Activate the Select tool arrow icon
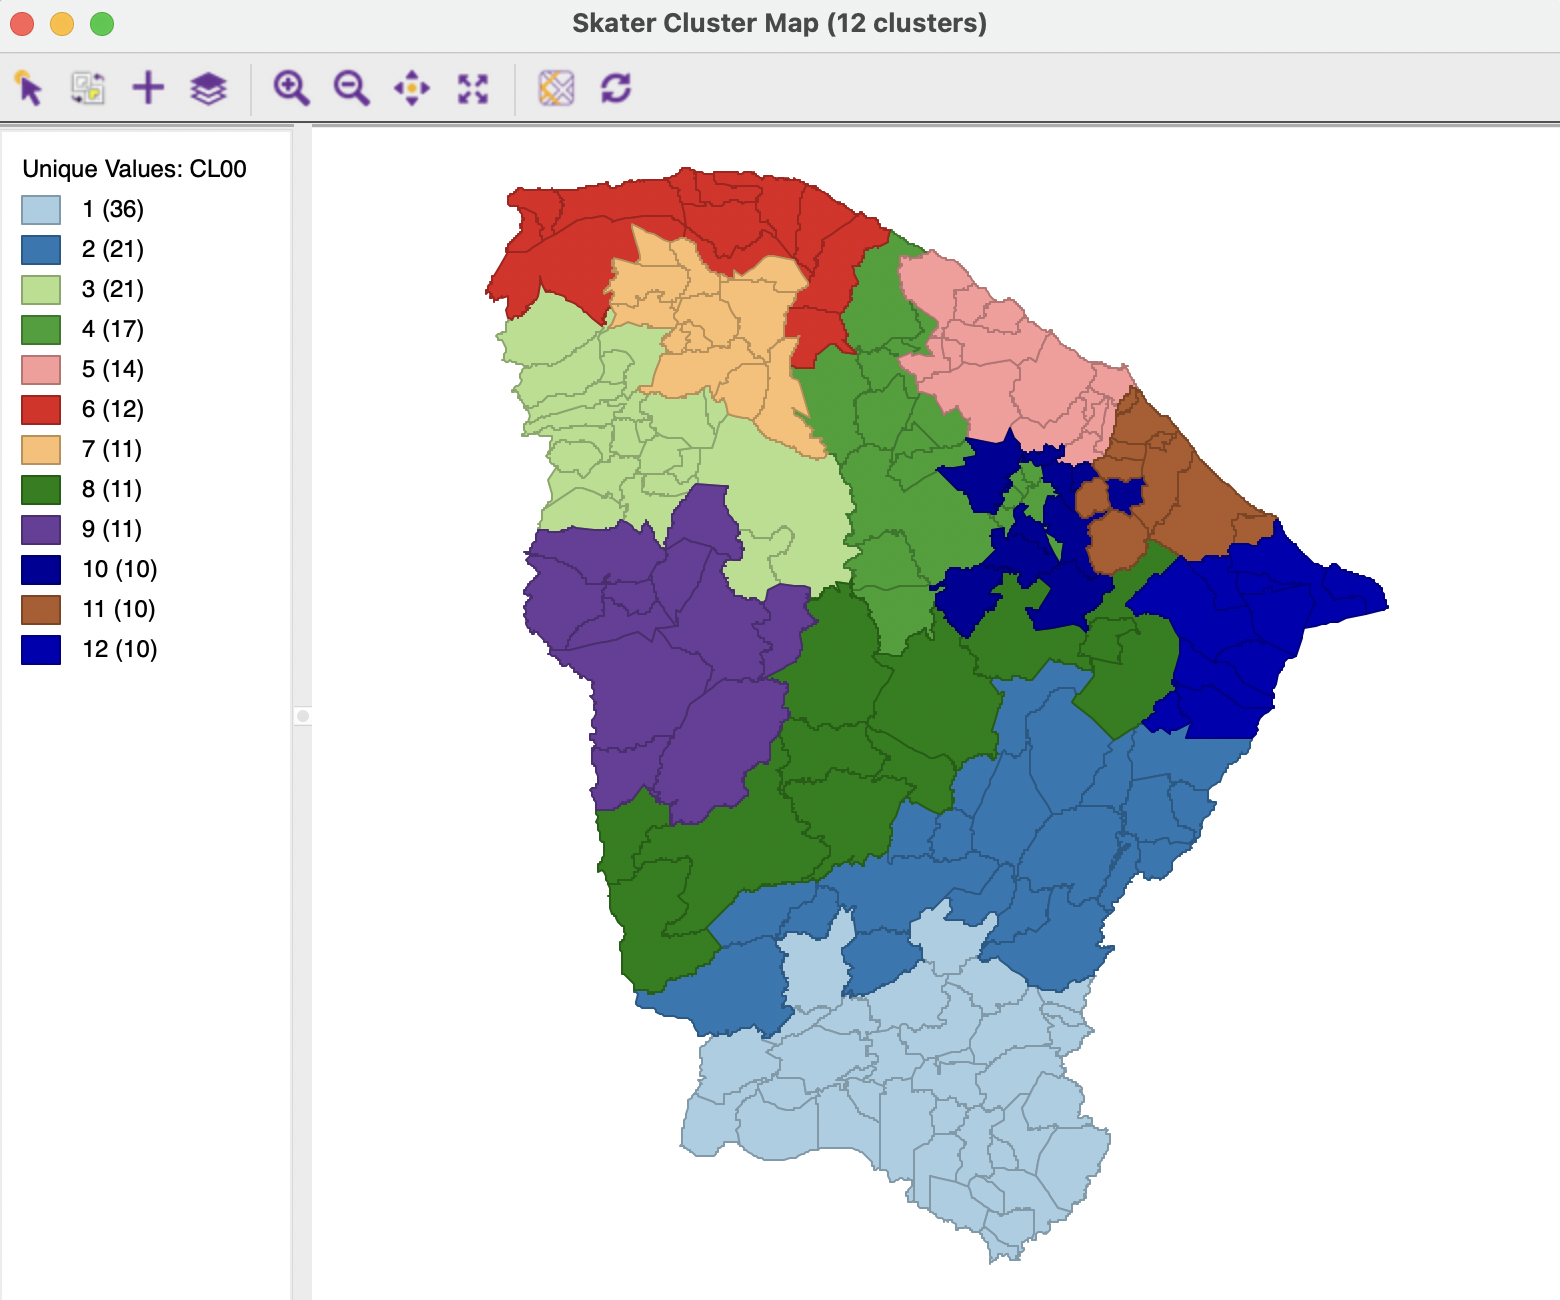Image resolution: width=1560 pixels, height=1300 pixels. click(29, 88)
